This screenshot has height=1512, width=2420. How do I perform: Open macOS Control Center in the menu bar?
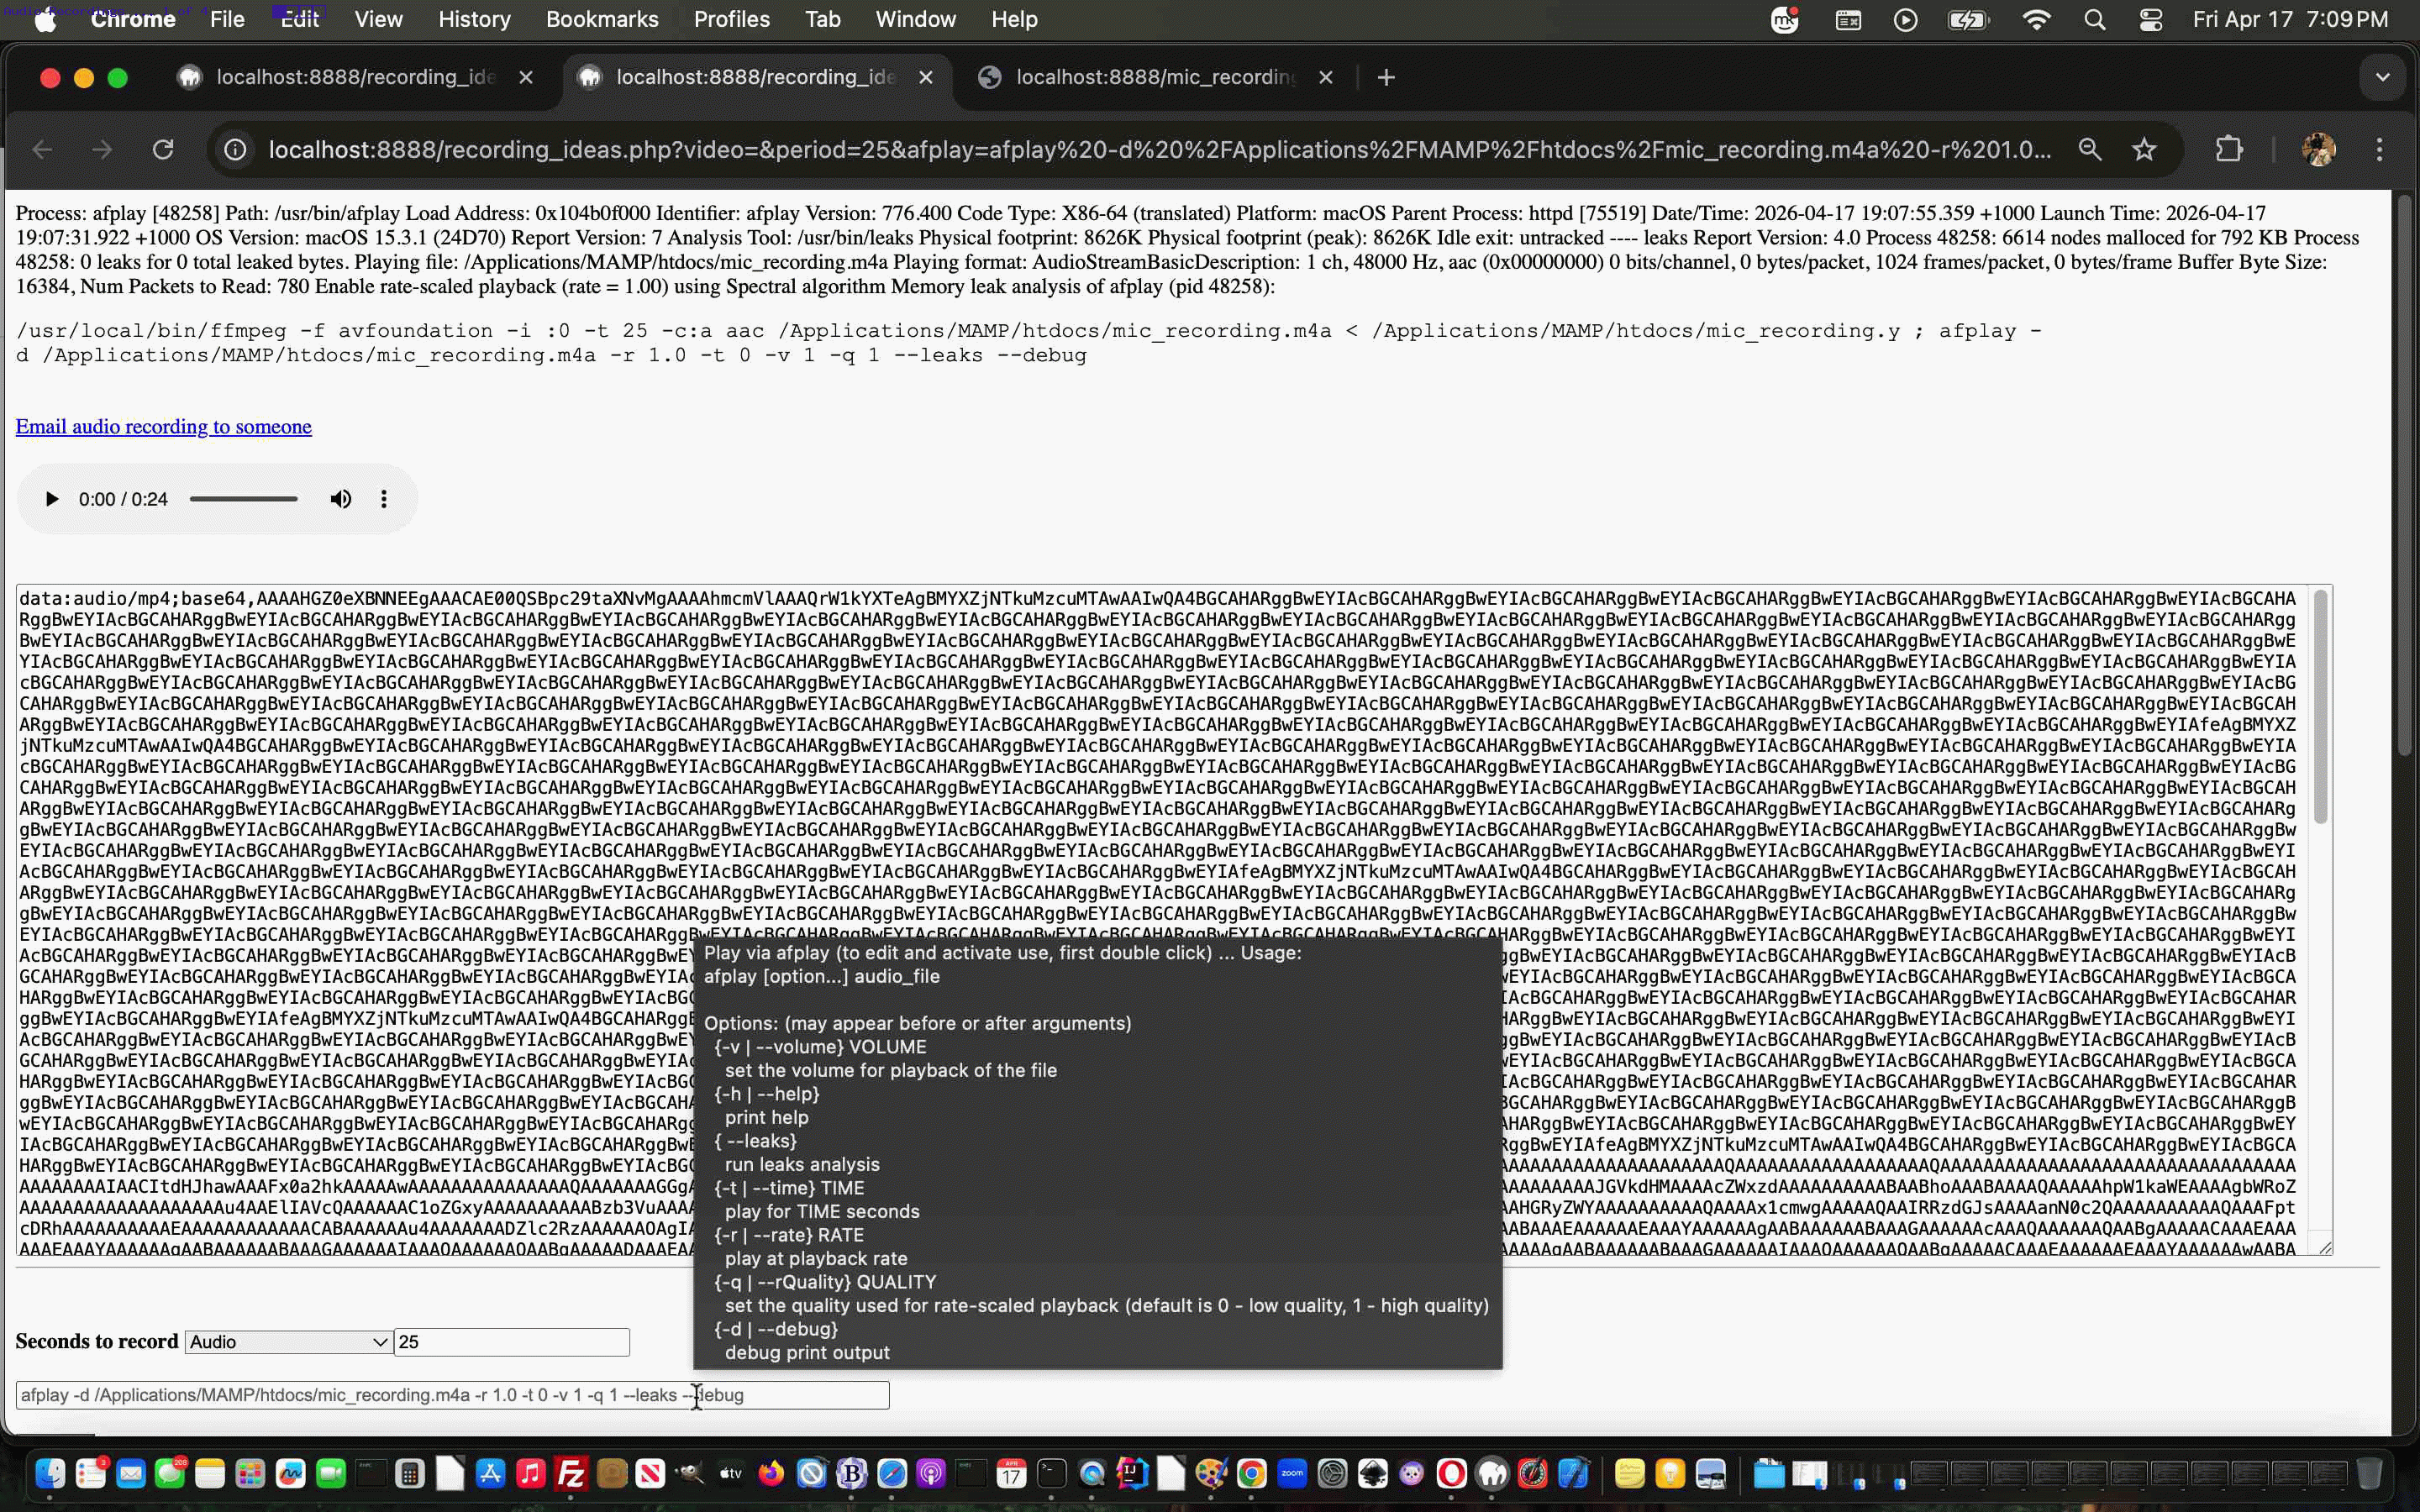pos(2151,20)
